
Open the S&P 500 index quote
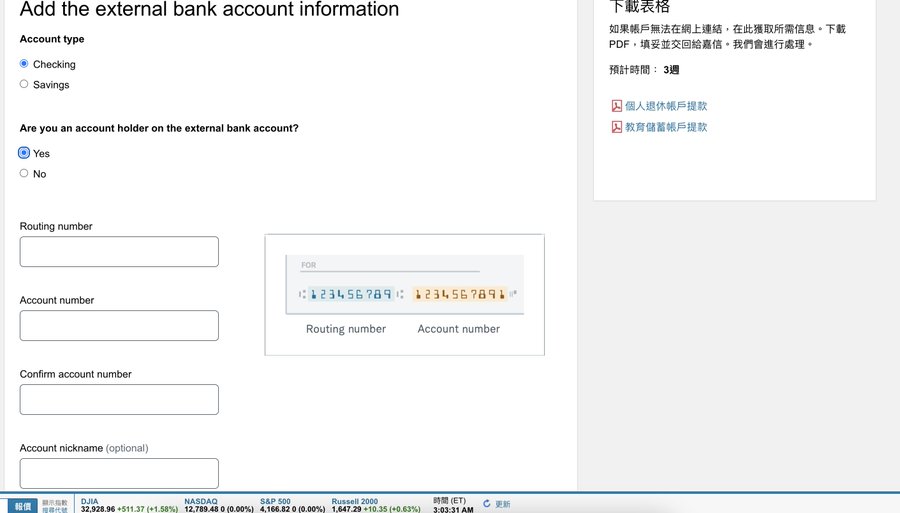pyautogui.click(x=275, y=501)
